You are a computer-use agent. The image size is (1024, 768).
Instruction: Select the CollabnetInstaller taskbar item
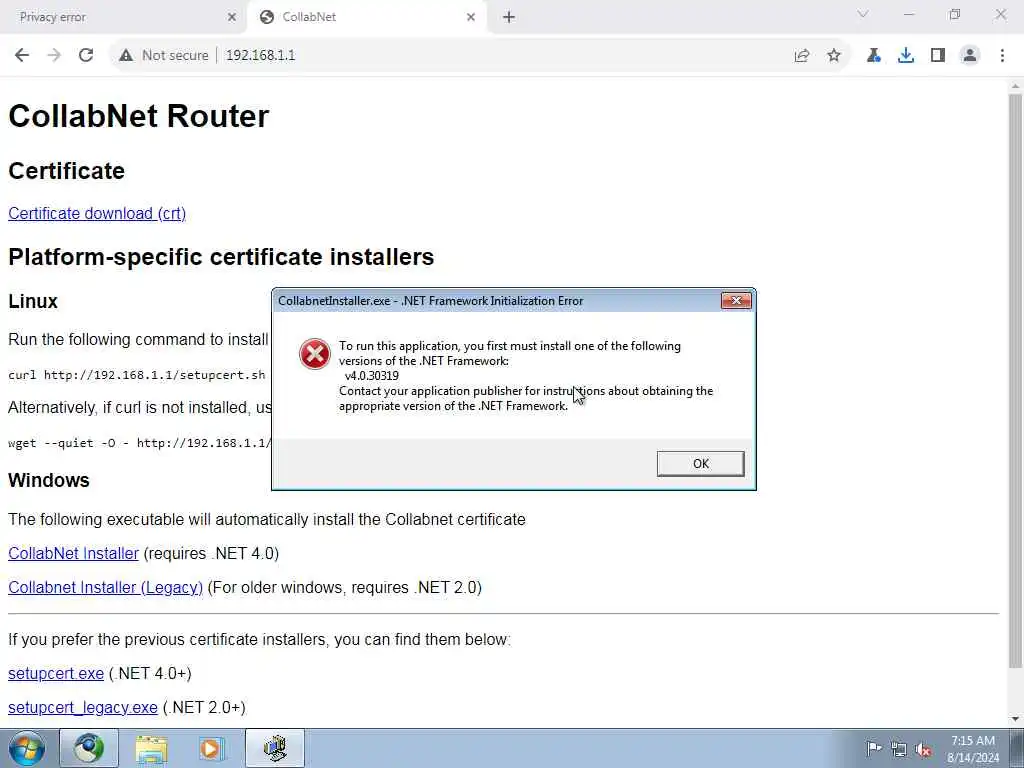tap(275, 748)
